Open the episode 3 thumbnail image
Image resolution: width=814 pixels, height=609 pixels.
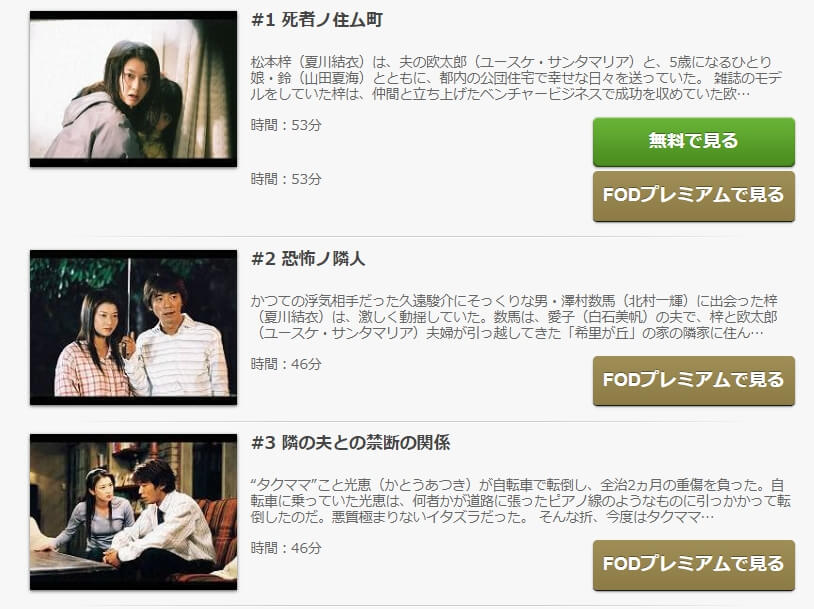[x=133, y=512]
